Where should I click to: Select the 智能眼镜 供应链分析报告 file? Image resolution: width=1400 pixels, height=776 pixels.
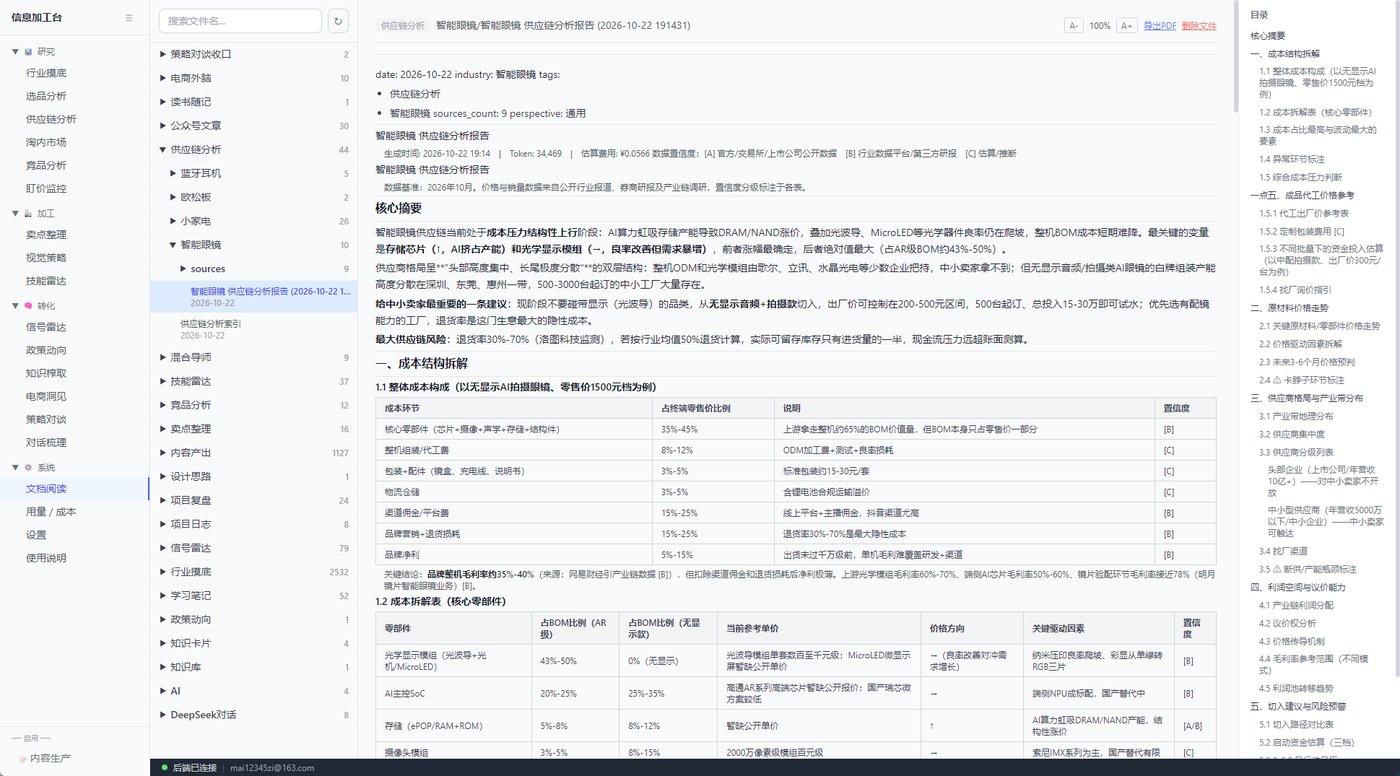click(x=254, y=297)
